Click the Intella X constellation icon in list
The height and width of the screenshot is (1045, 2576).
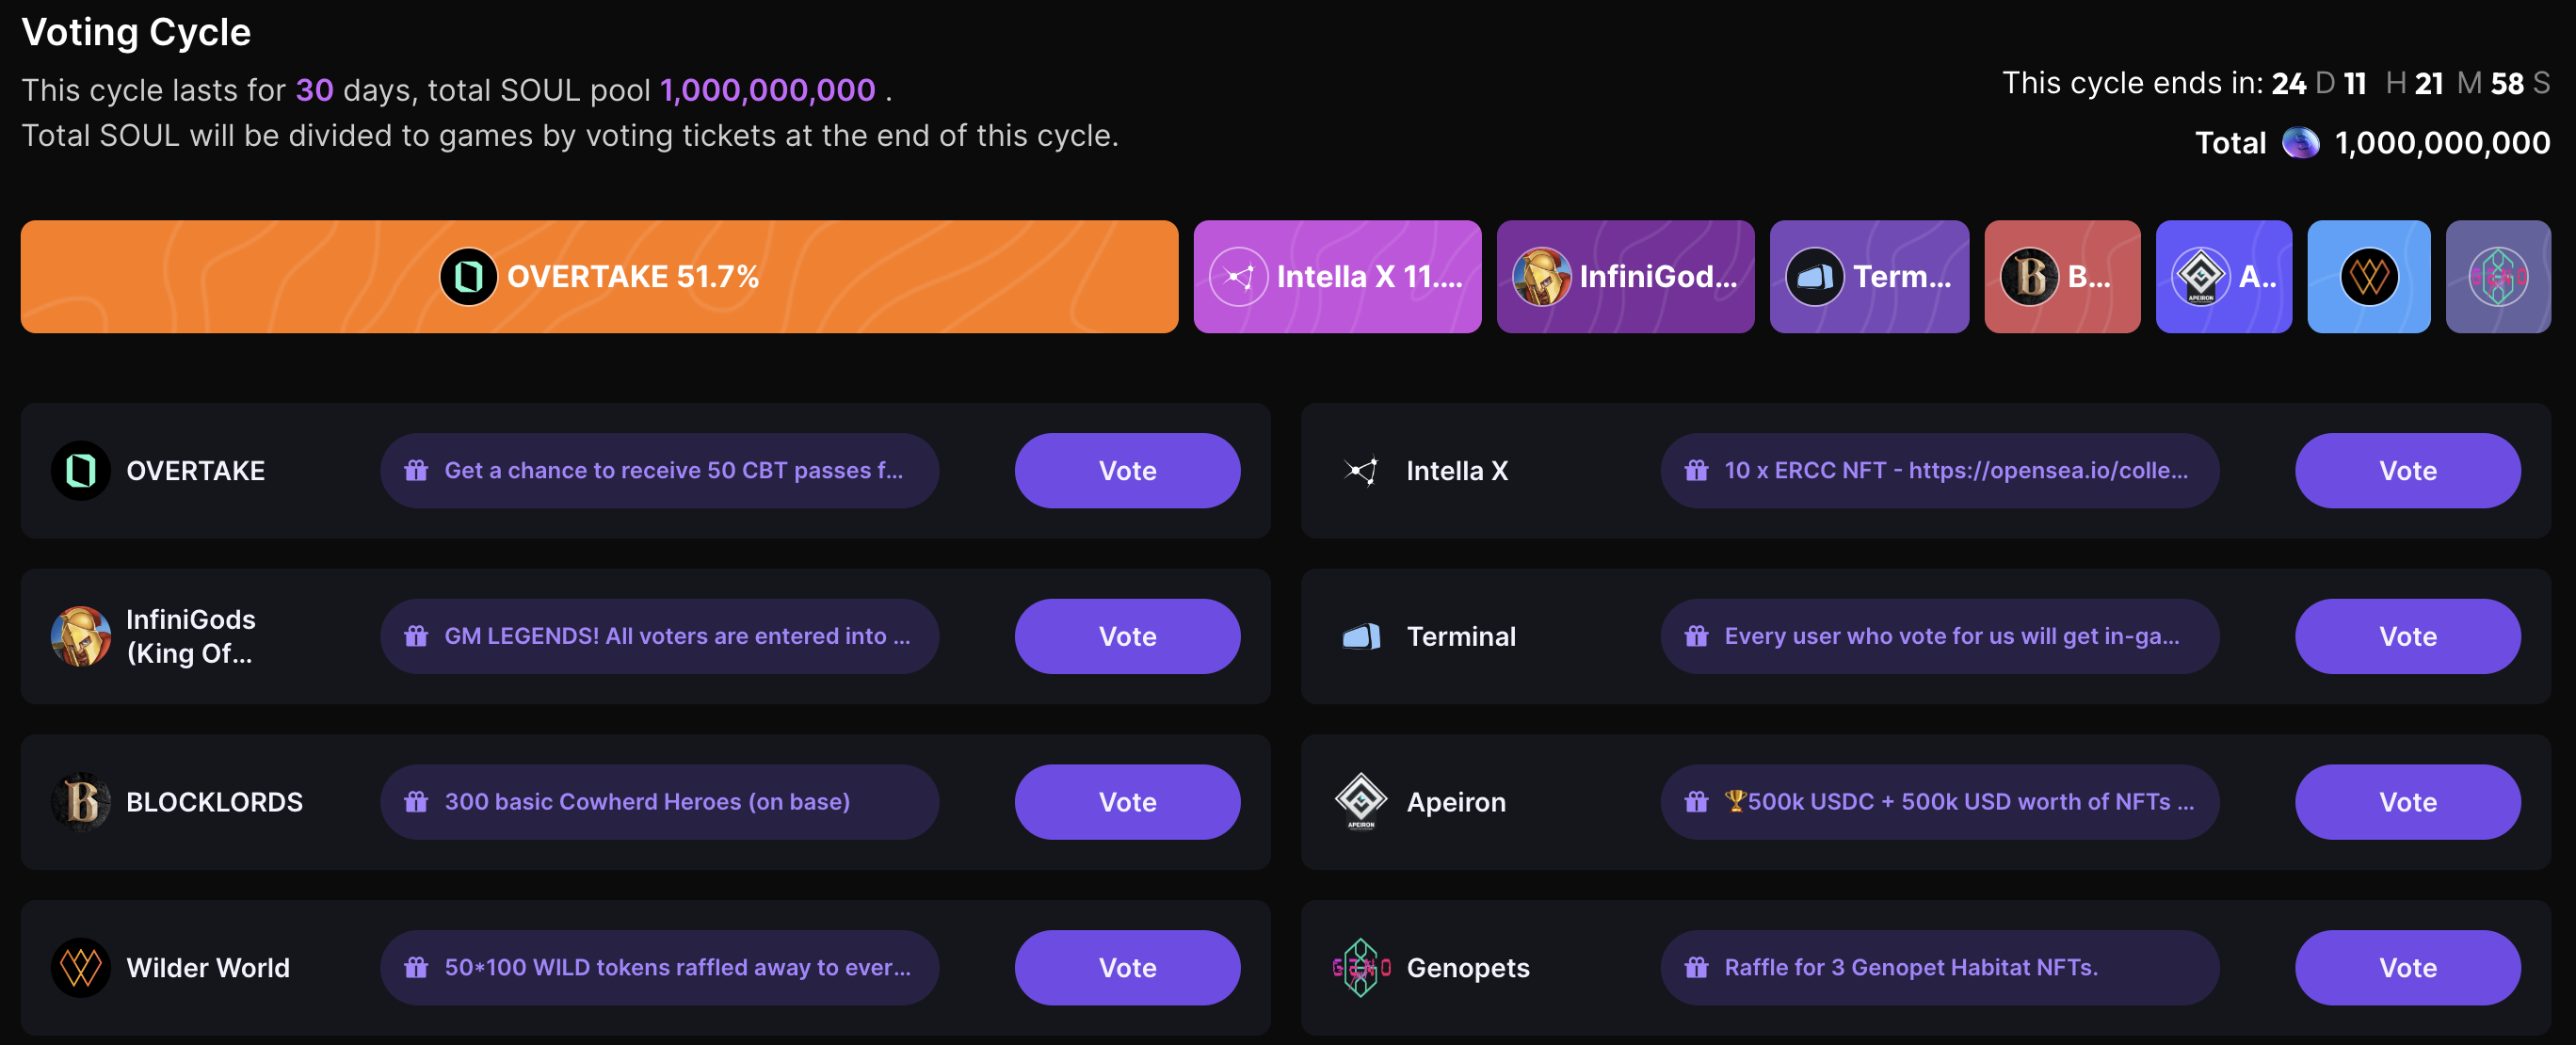click(1361, 470)
